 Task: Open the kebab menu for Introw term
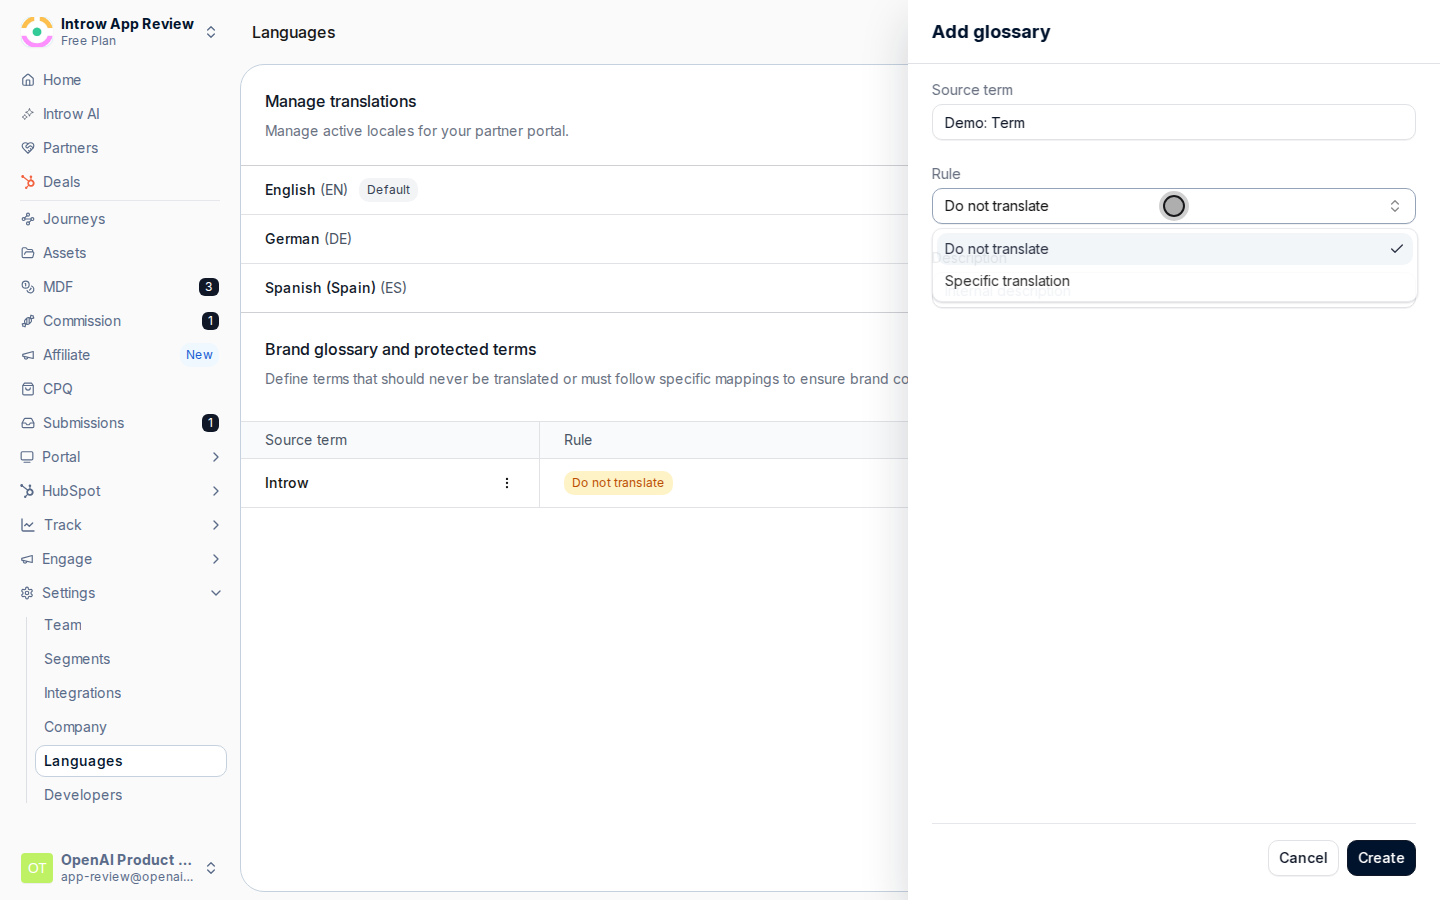(x=507, y=483)
